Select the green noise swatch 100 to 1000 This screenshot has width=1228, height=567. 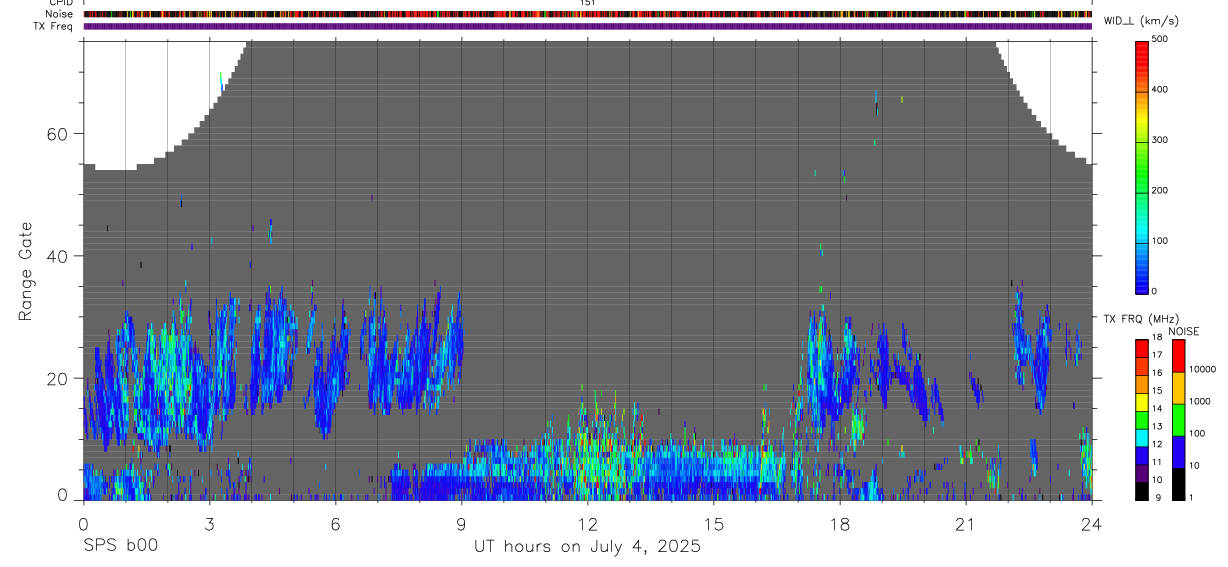coord(1177,420)
